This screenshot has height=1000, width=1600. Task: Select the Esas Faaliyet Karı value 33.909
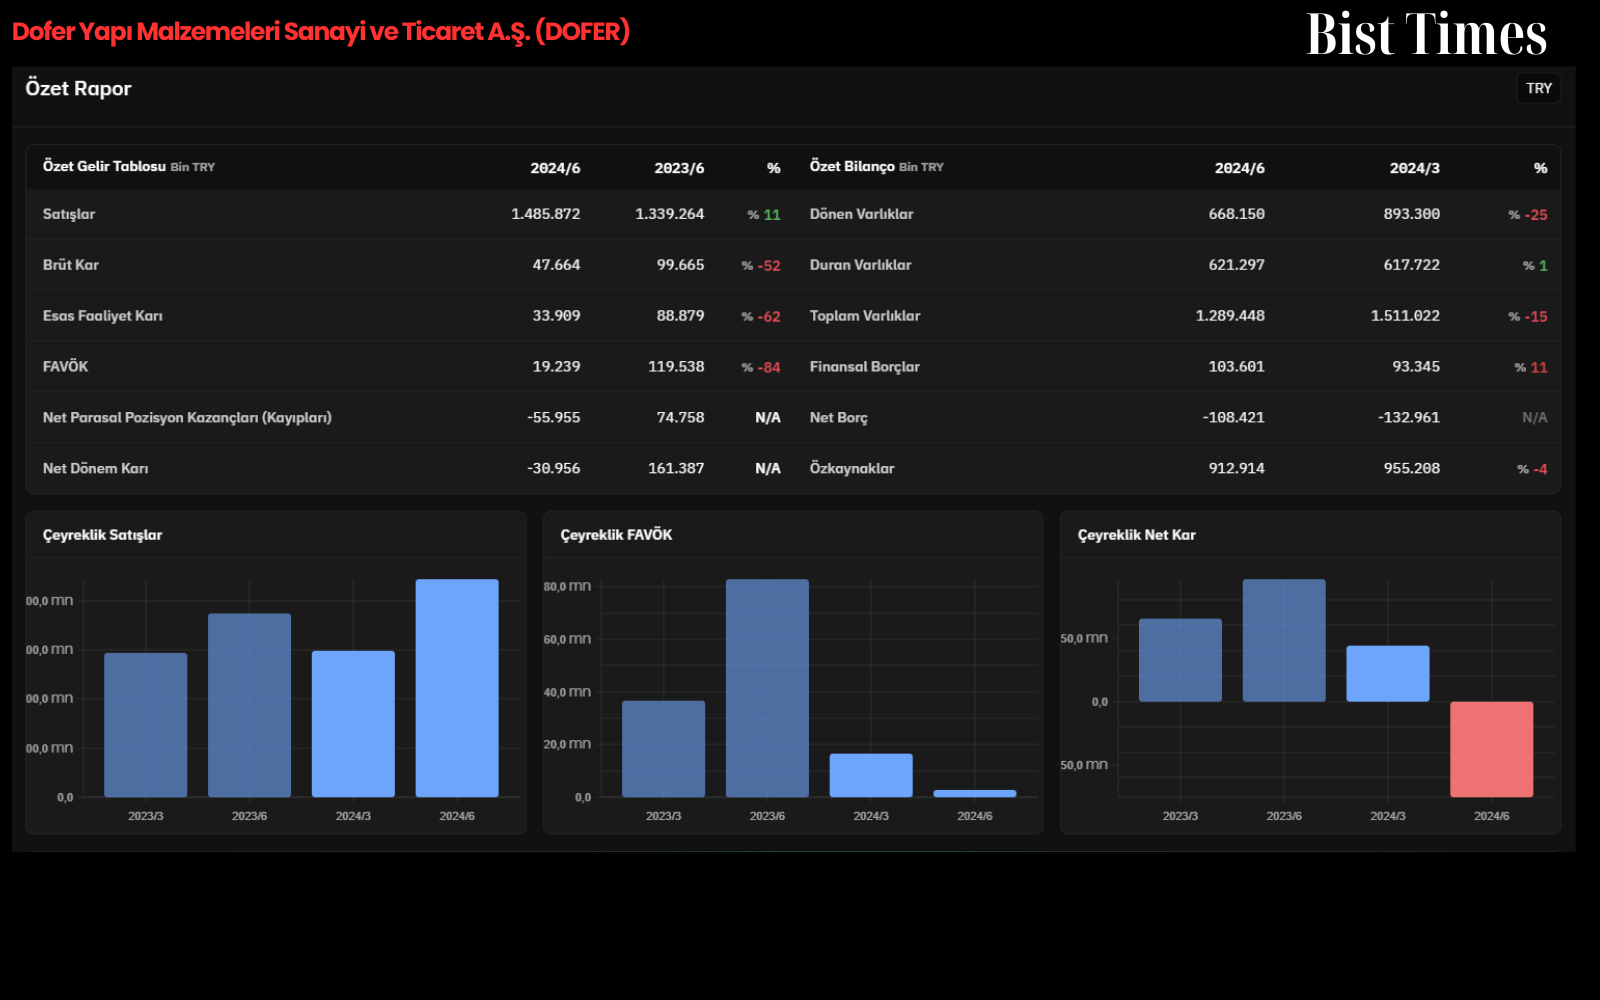(x=557, y=316)
